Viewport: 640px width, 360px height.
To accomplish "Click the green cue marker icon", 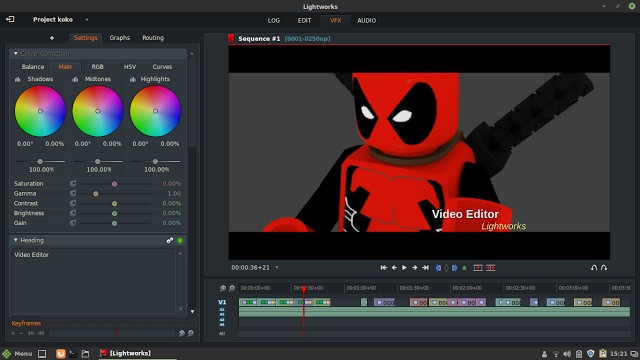I will tap(464, 268).
